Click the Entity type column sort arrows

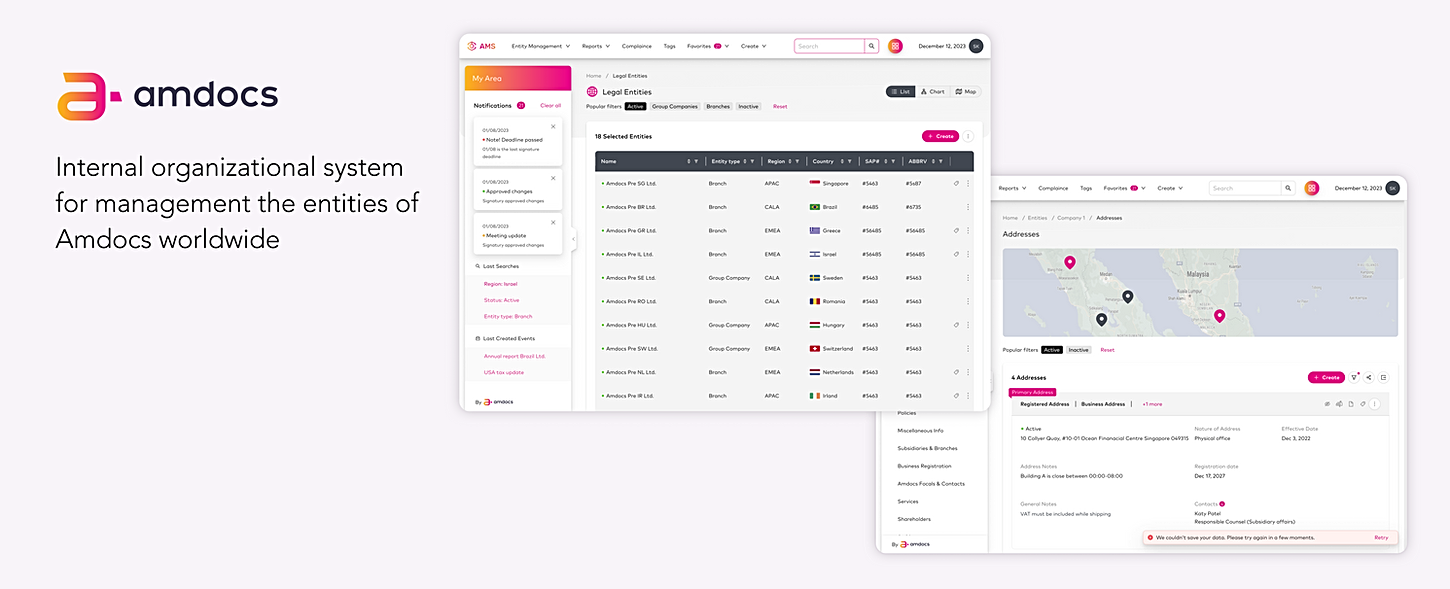747,161
